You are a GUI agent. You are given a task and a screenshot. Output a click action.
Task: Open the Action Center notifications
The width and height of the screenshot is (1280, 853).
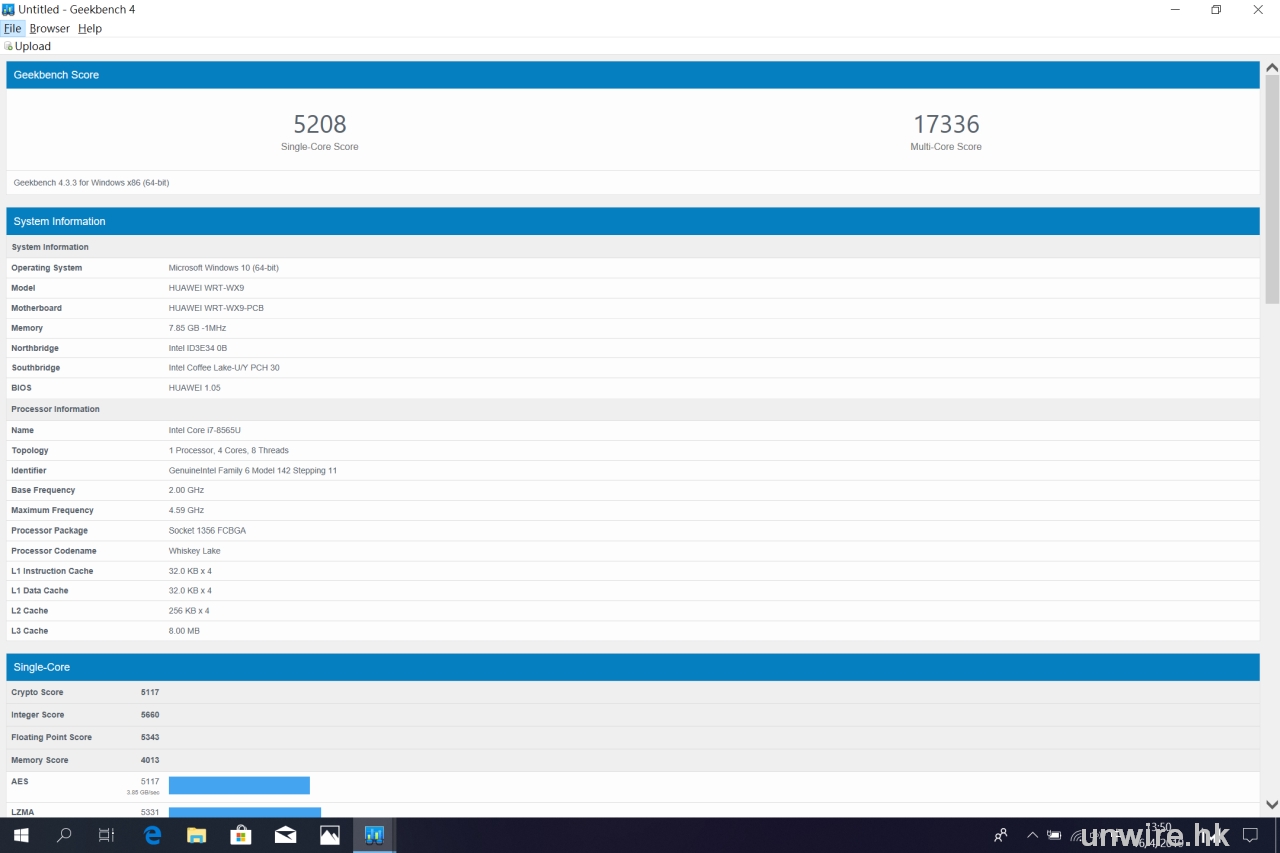coord(1250,835)
